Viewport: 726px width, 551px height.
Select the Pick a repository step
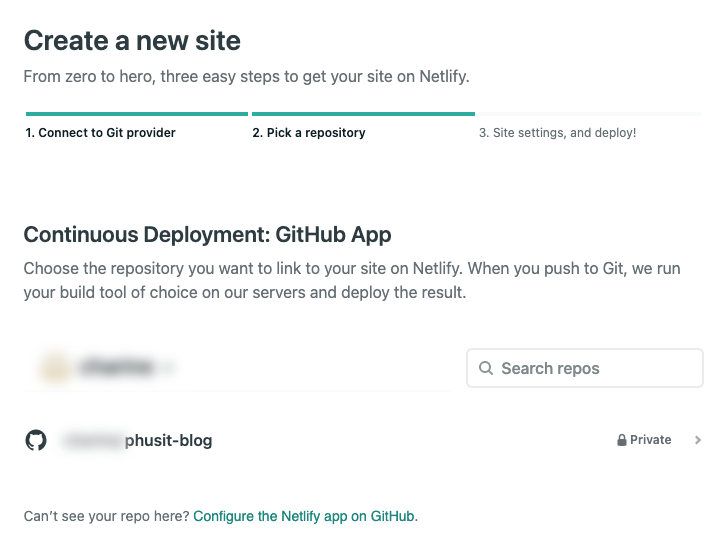coord(309,133)
